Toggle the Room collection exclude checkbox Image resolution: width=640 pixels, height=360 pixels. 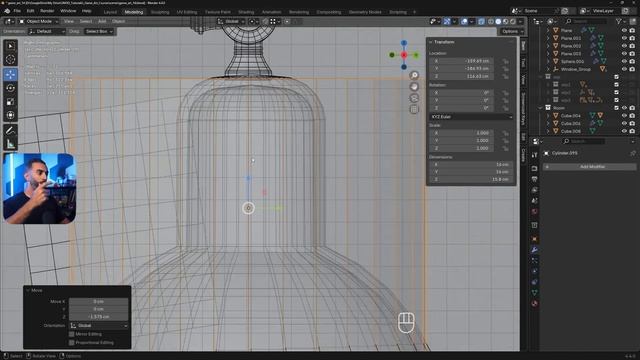point(616,108)
